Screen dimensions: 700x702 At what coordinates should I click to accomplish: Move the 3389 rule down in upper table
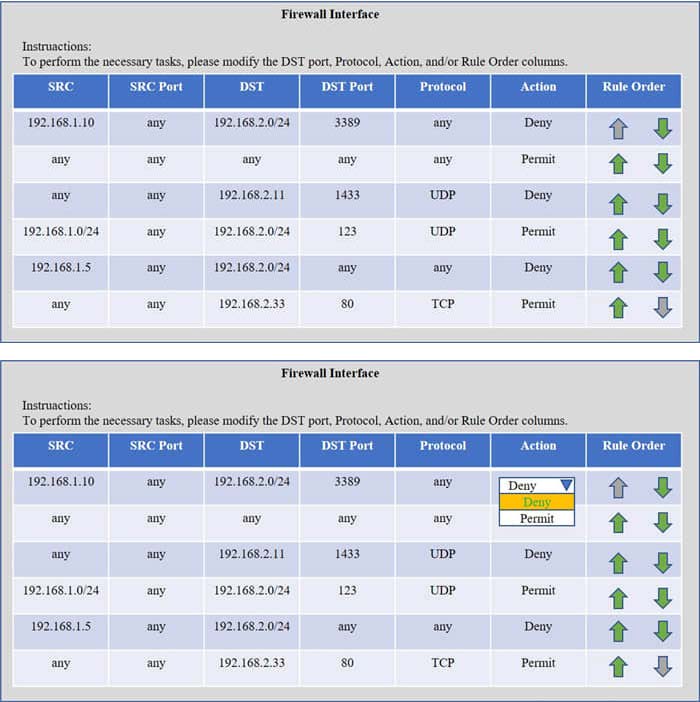point(662,128)
